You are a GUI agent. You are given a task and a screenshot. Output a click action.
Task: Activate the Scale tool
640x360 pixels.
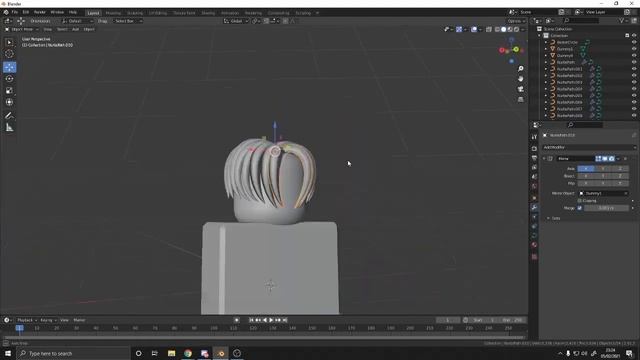pyautogui.click(x=9, y=91)
